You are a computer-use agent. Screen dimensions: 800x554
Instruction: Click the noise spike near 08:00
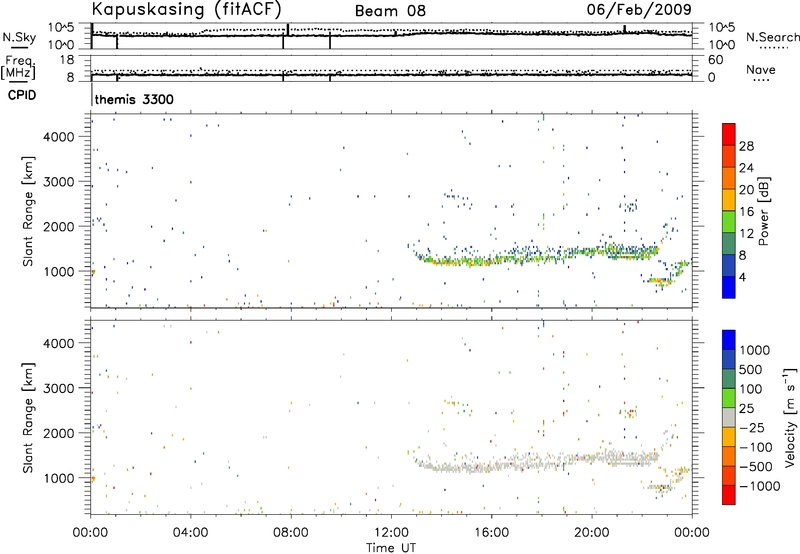click(x=288, y=31)
